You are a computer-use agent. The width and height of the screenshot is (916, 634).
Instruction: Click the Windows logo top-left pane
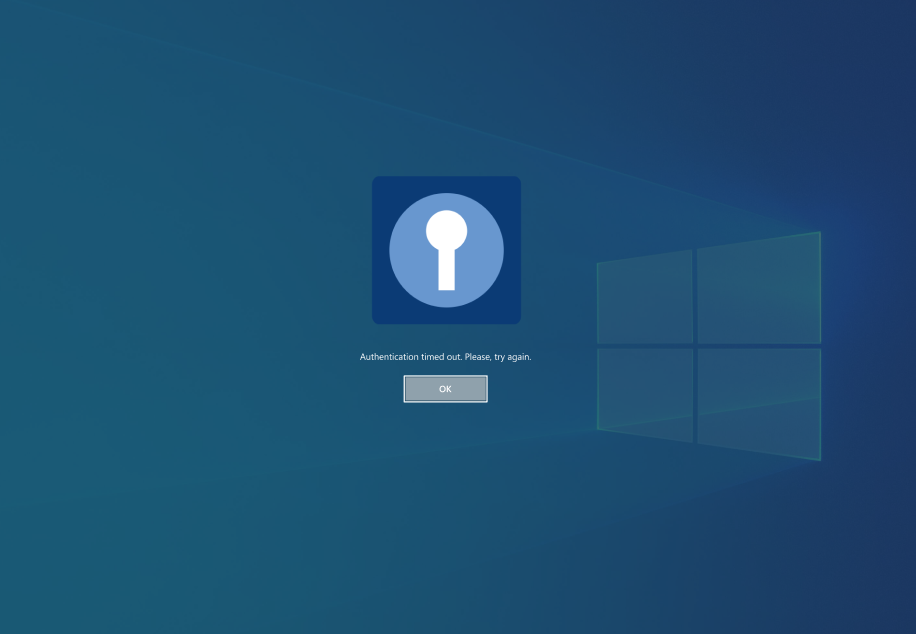point(645,298)
